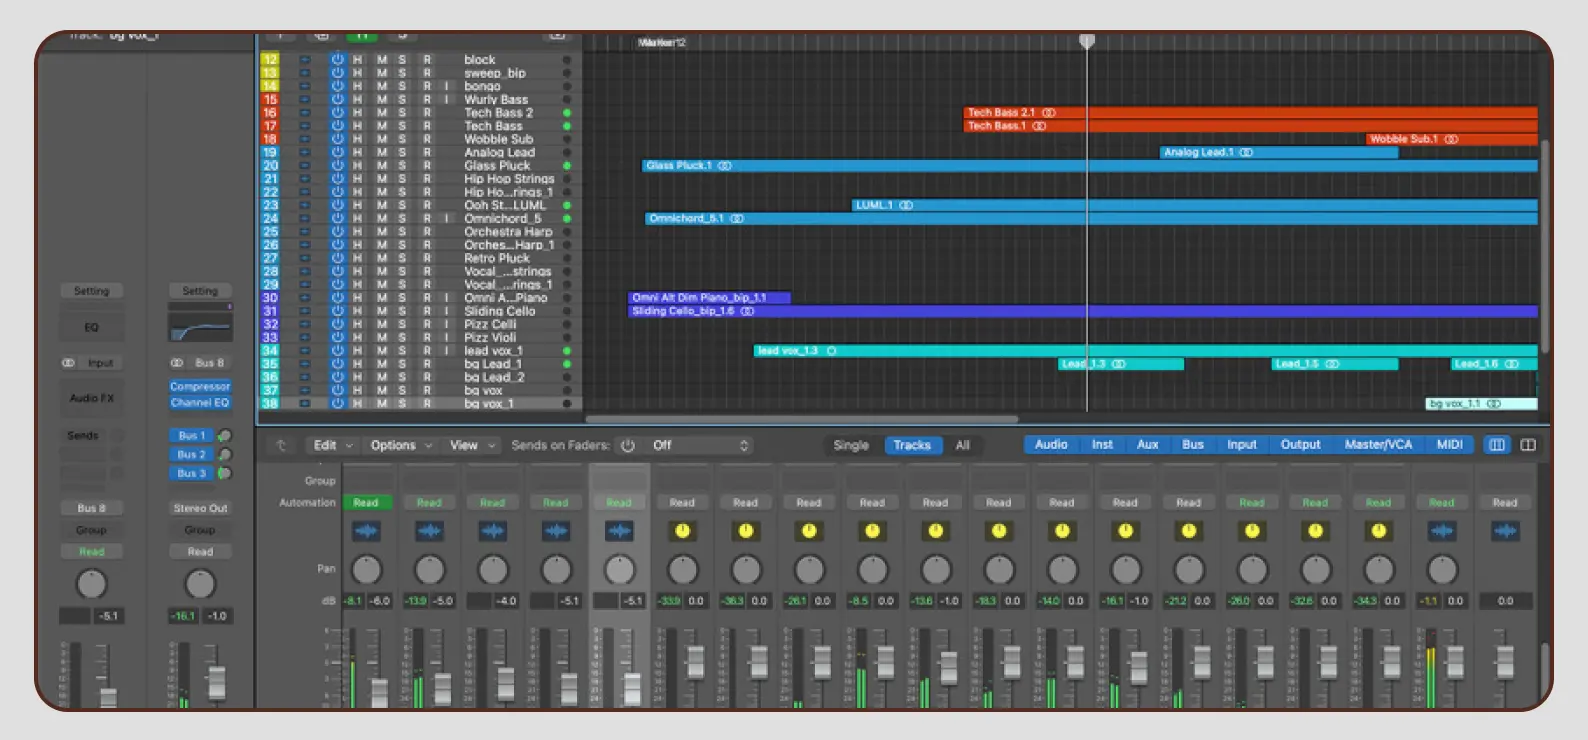Viewport: 1588px width, 740px height.
Task: Click track icon of Sliding Cello track
Action: [x=305, y=311]
